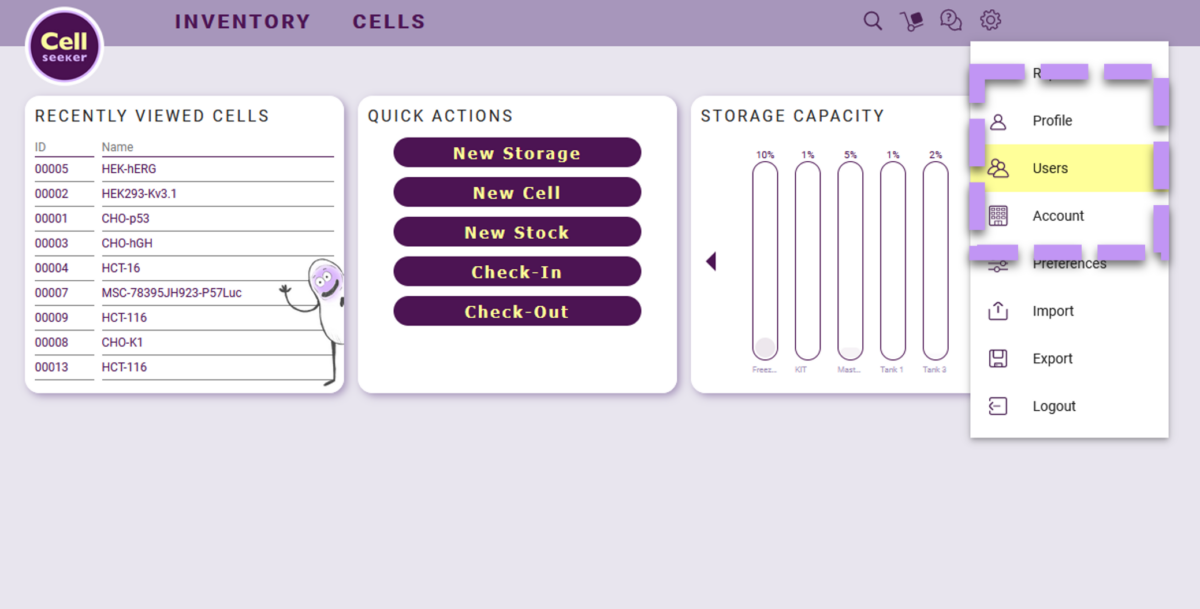Click the Users group icon

tap(998, 168)
